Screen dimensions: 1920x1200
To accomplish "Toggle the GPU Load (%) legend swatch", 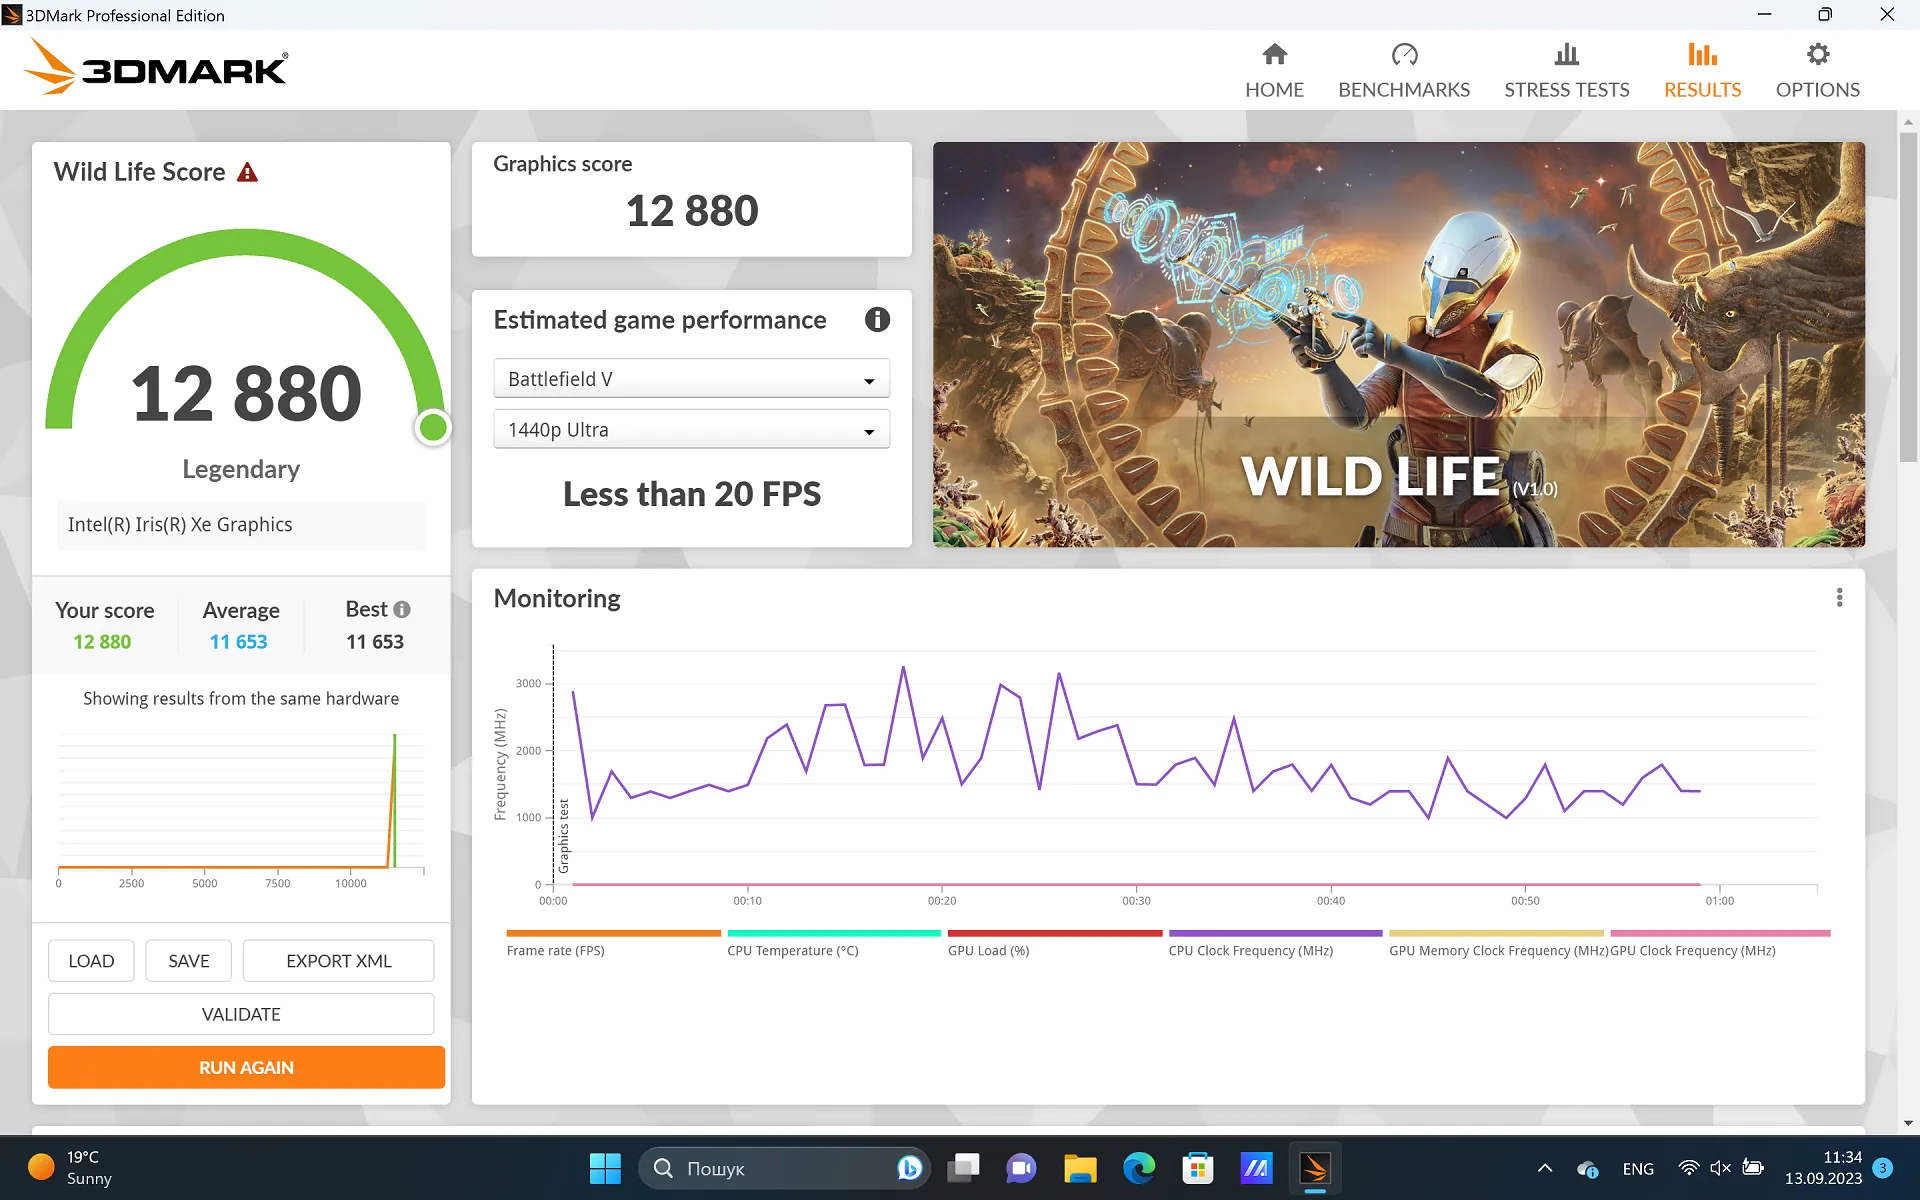I will coord(1055,933).
